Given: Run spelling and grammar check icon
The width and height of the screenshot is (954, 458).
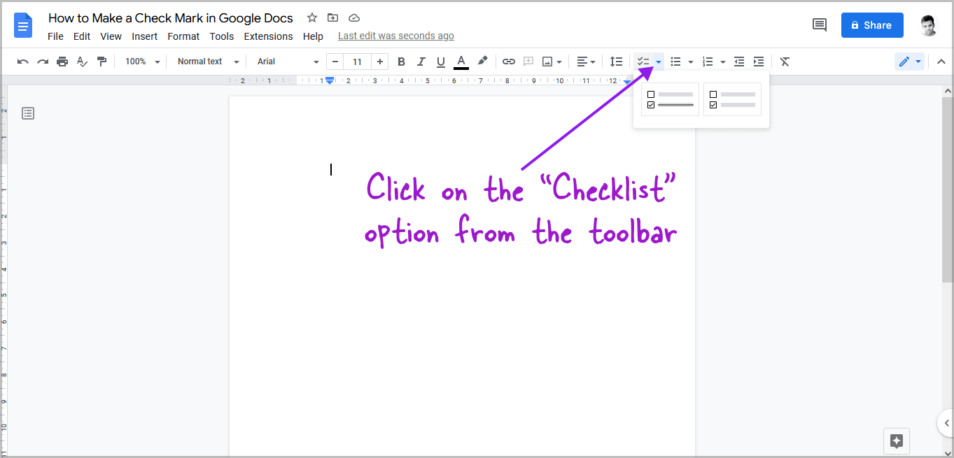Looking at the screenshot, I should click(82, 61).
